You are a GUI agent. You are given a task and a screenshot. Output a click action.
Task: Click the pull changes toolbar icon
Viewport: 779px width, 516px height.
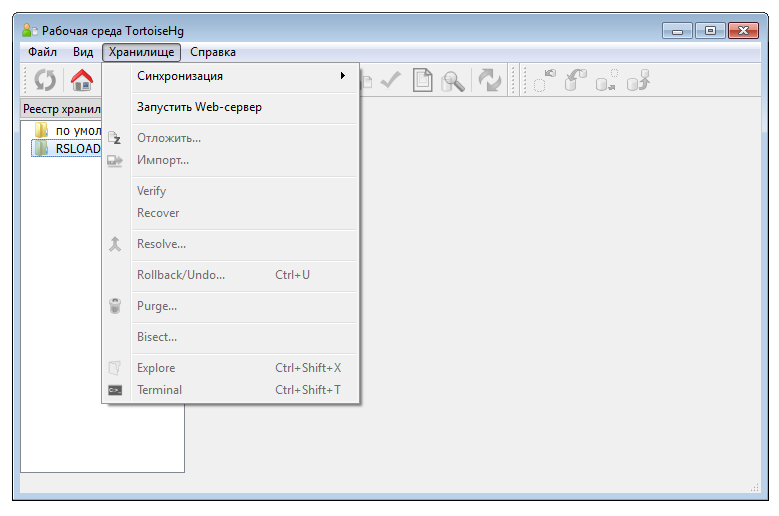(575, 80)
